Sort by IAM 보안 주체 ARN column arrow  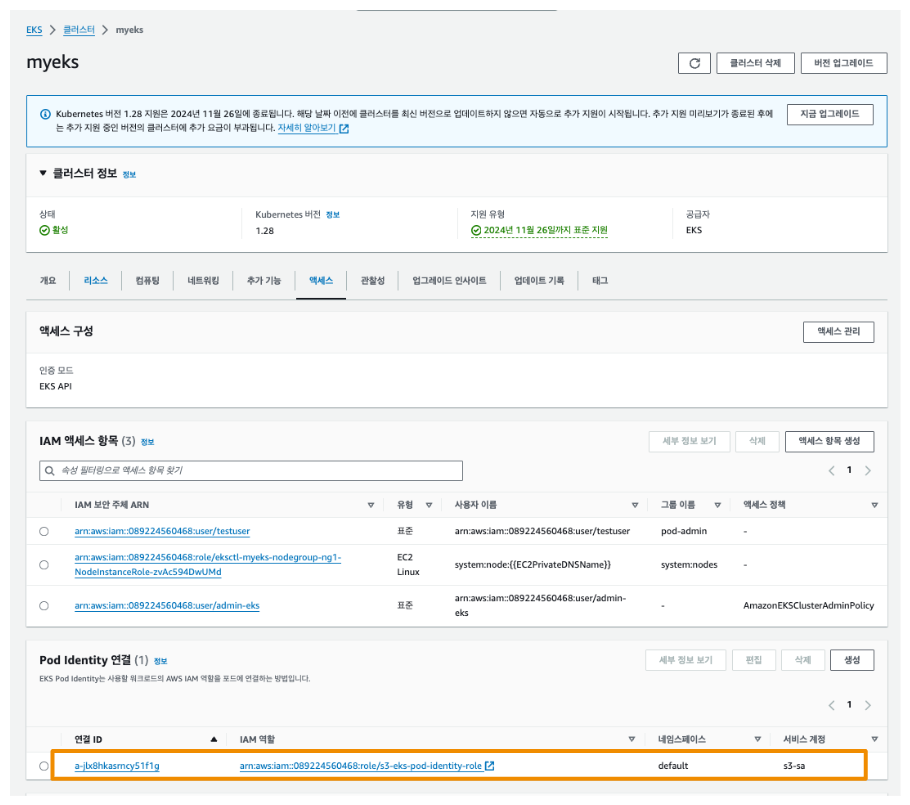click(371, 505)
